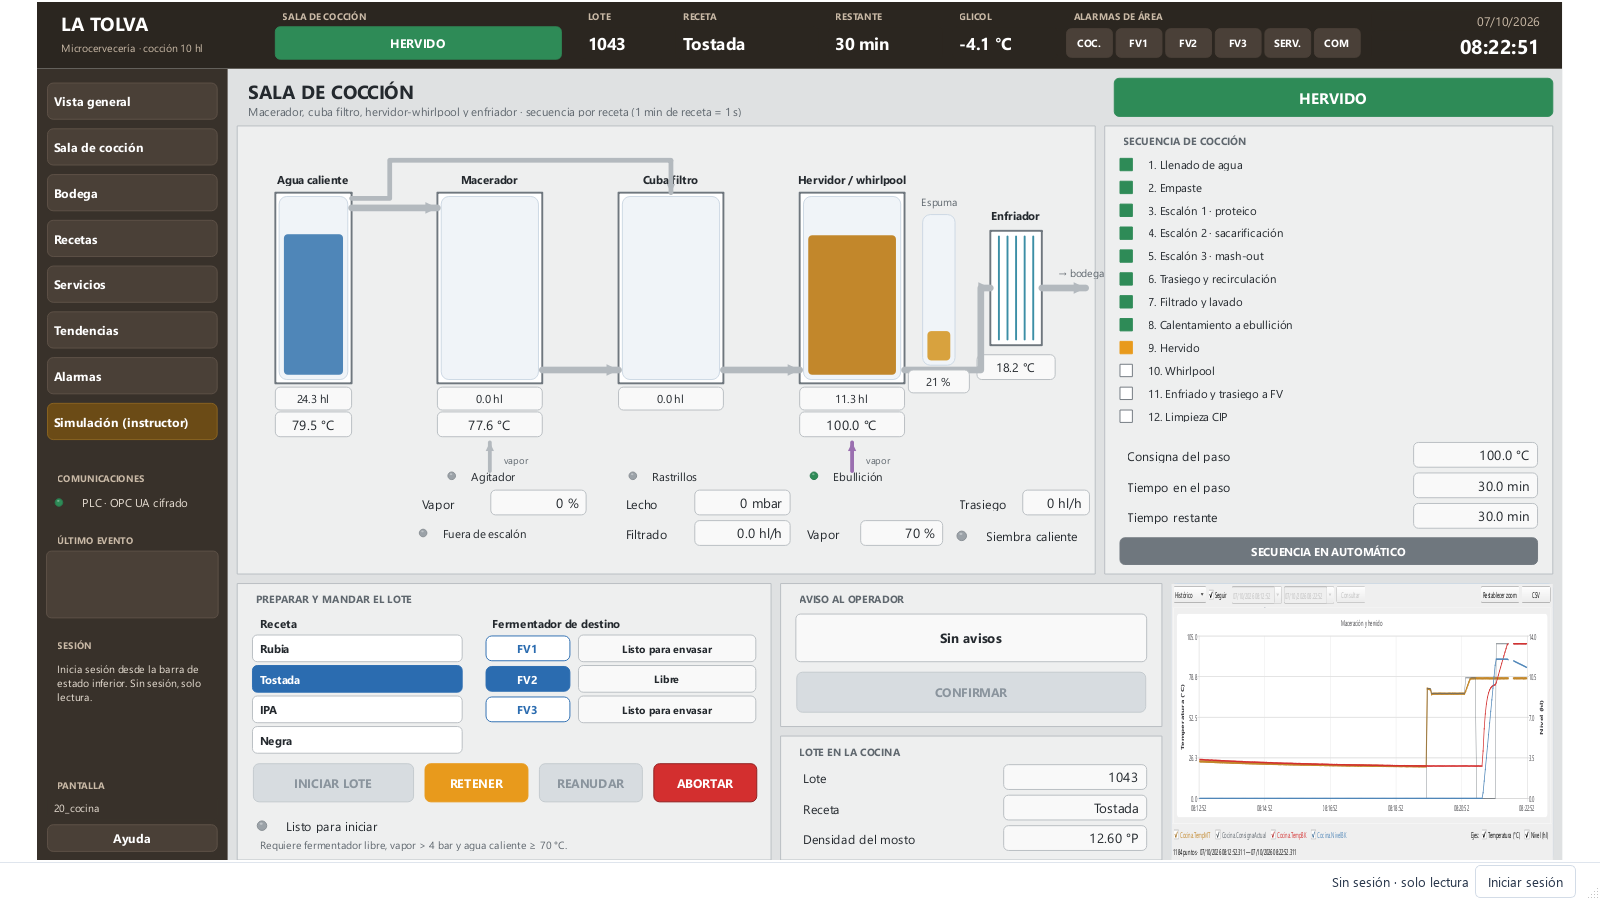Go to Bodega in the sidebar
This screenshot has height=900, width=1600.
(132, 193)
